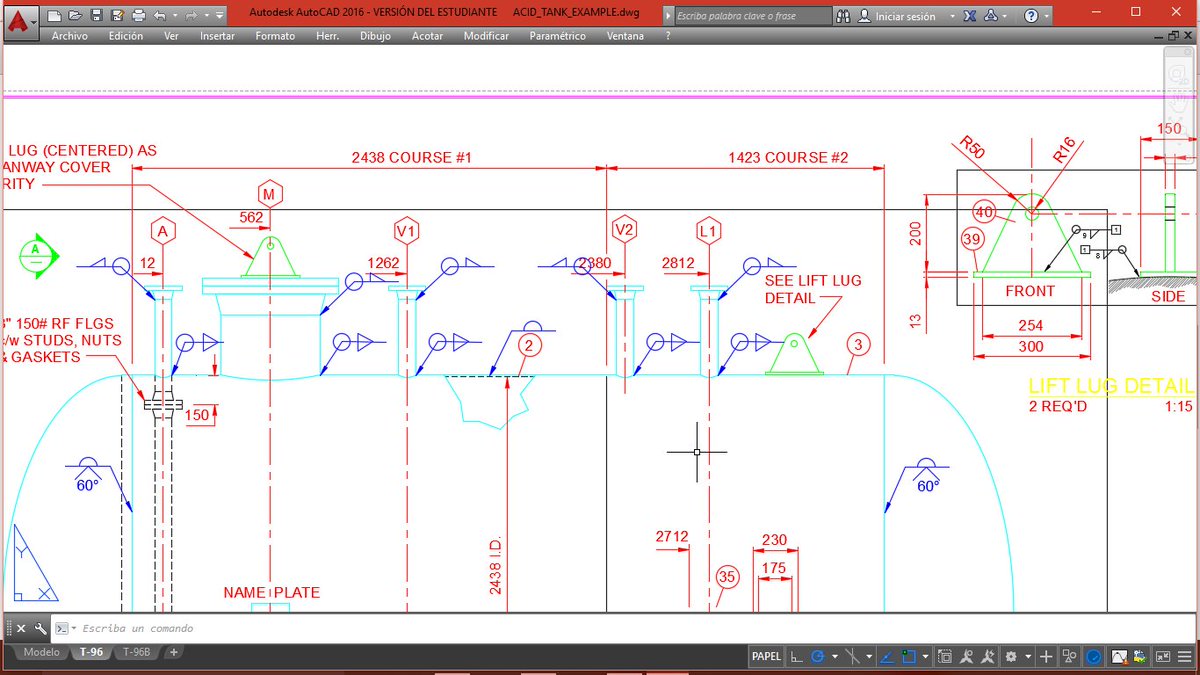Switch to the Modelo tab
The width and height of the screenshot is (1200, 675).
(41, 652)
